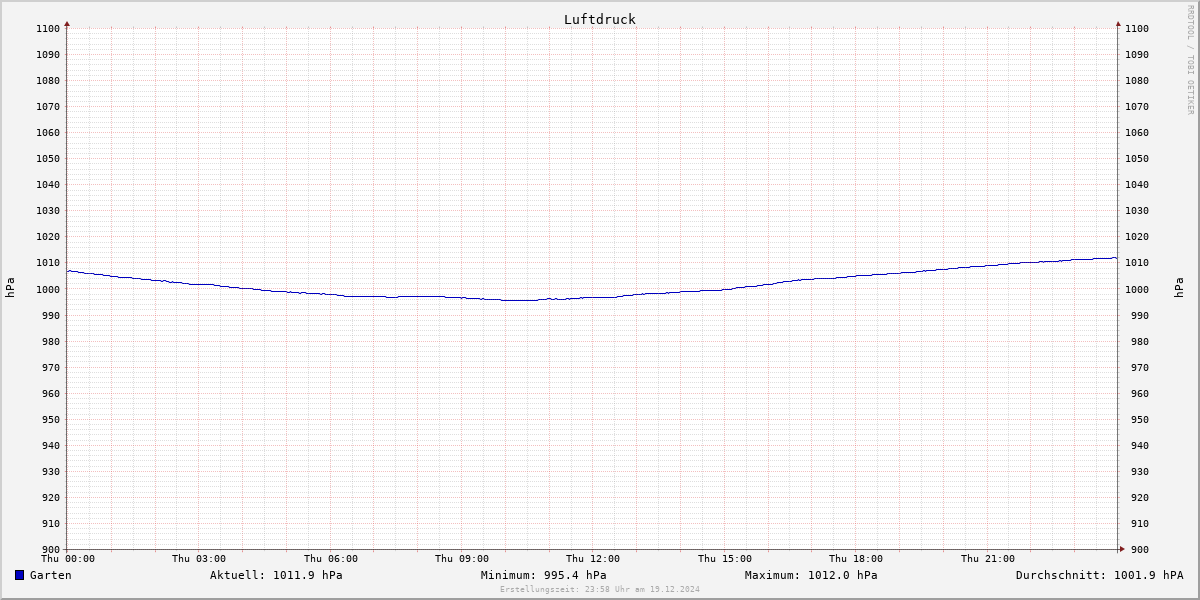Screen dimensions: 1200x600
Task: Click the Thu 15:00 time axis label
Action: click(725, 559)
